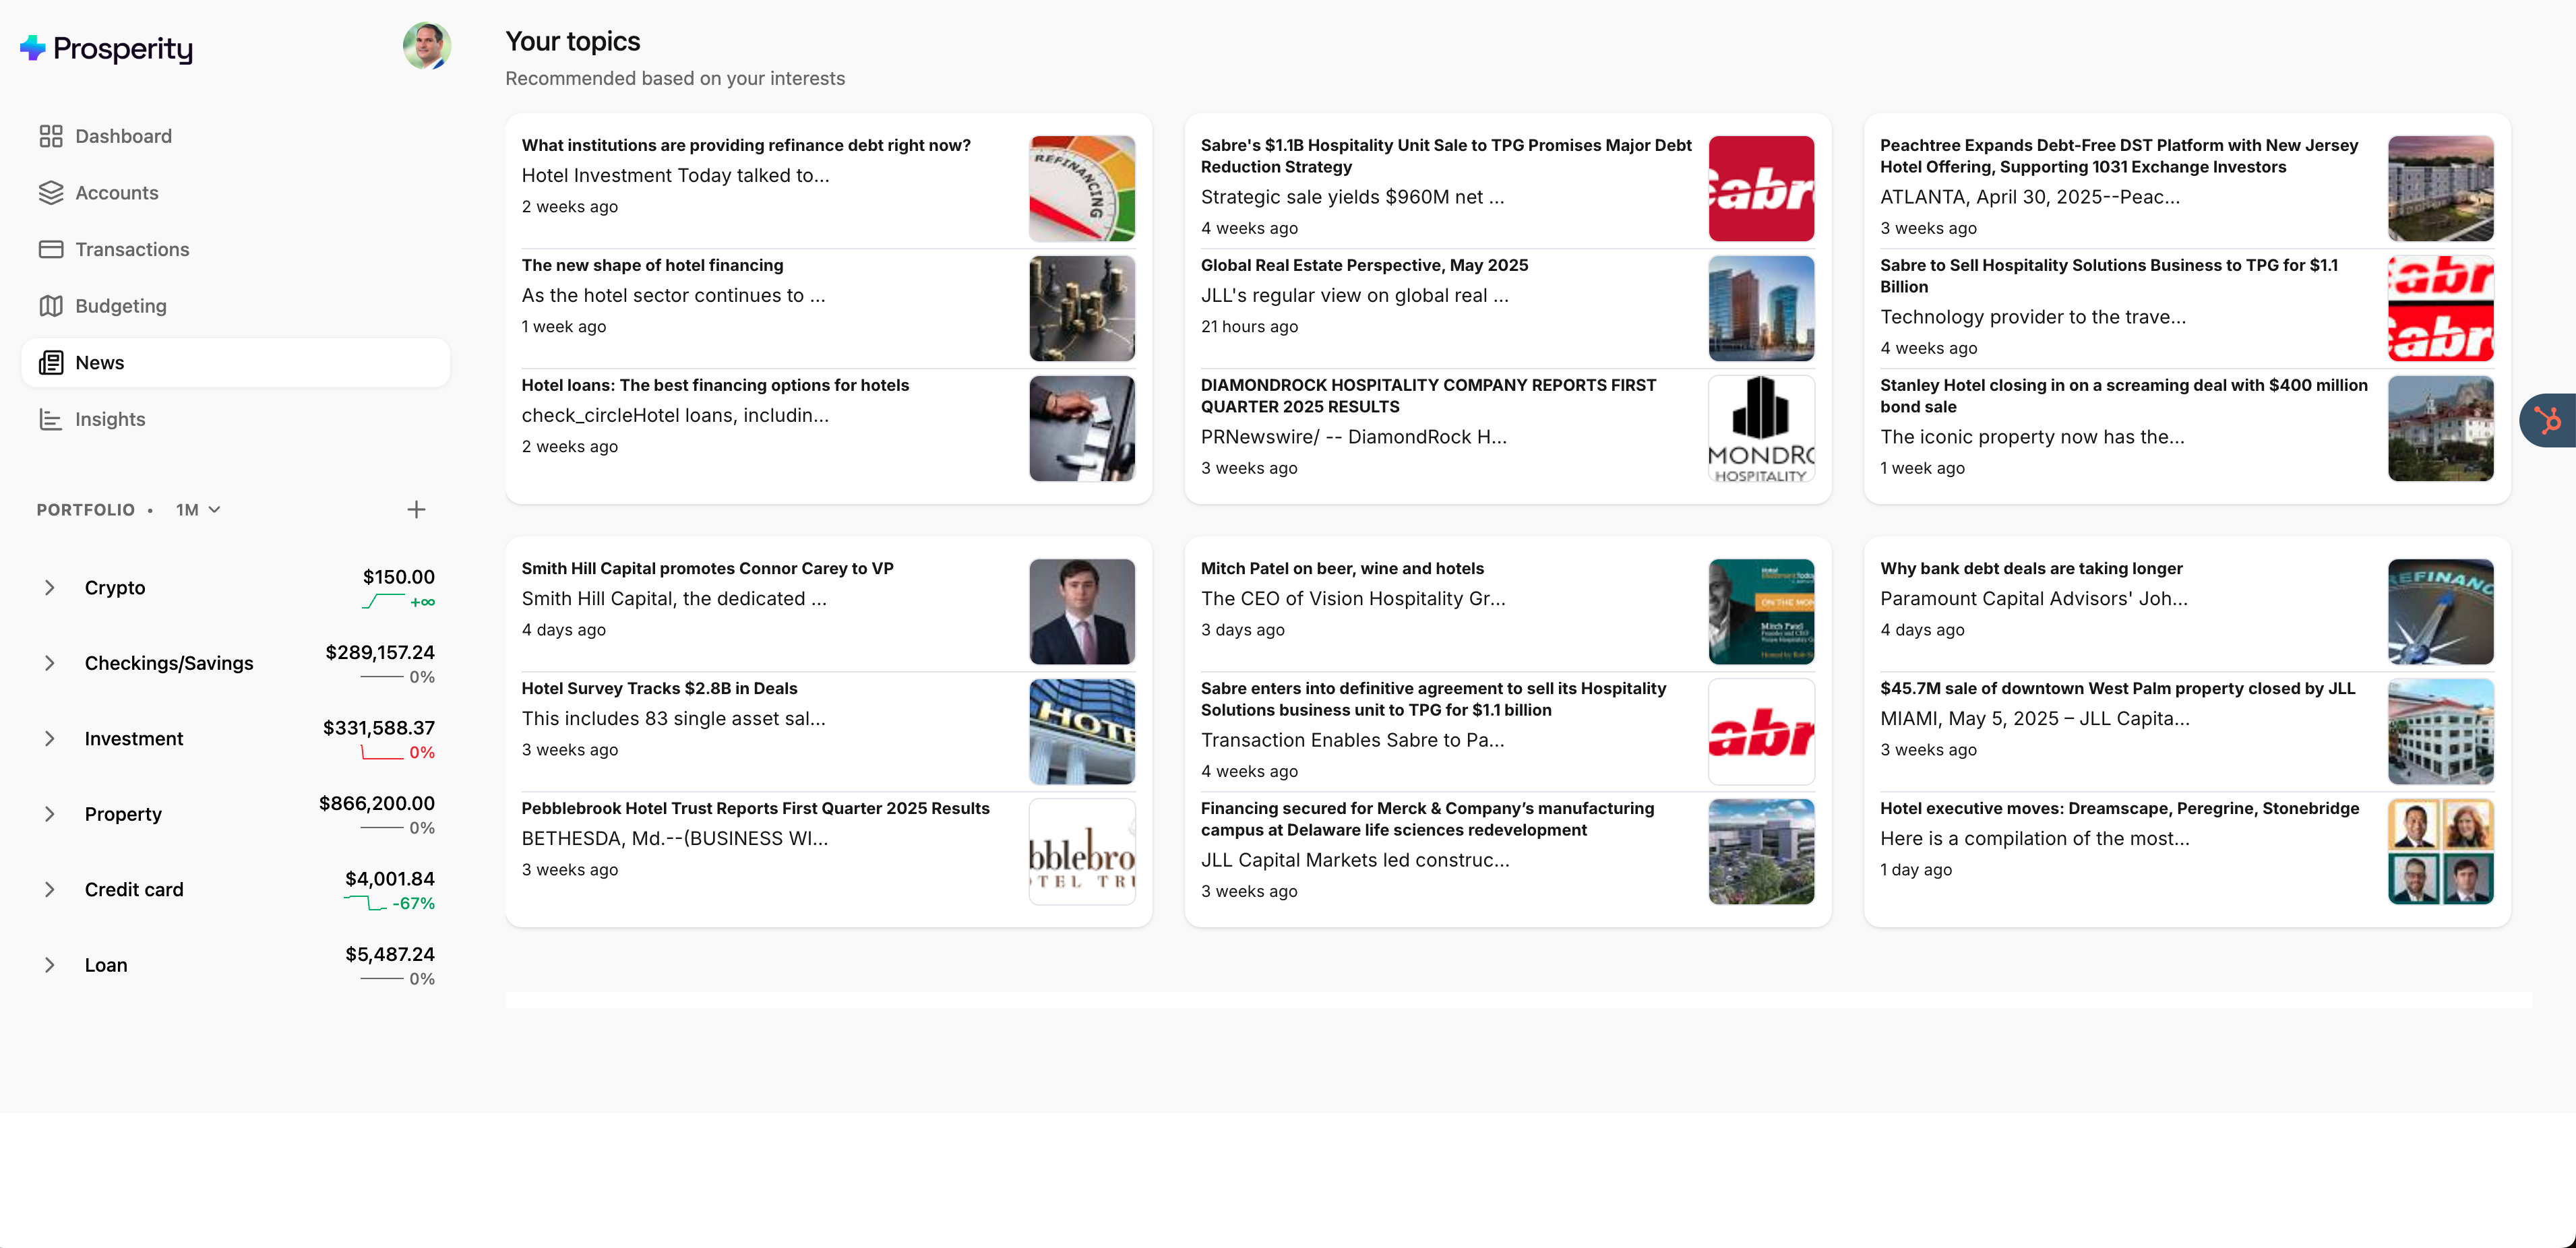
Task: Expand the Credit card section
Action: click(x=50, y=890)
